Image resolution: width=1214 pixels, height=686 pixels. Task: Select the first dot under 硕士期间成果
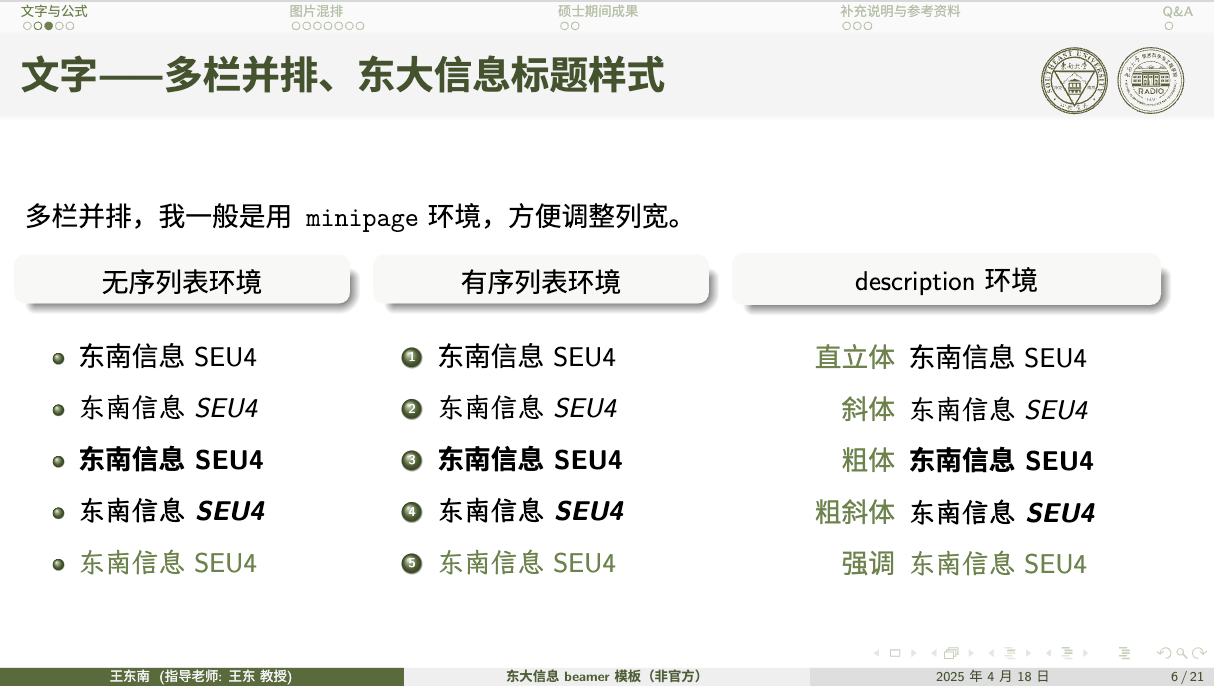tap(563, 26)
